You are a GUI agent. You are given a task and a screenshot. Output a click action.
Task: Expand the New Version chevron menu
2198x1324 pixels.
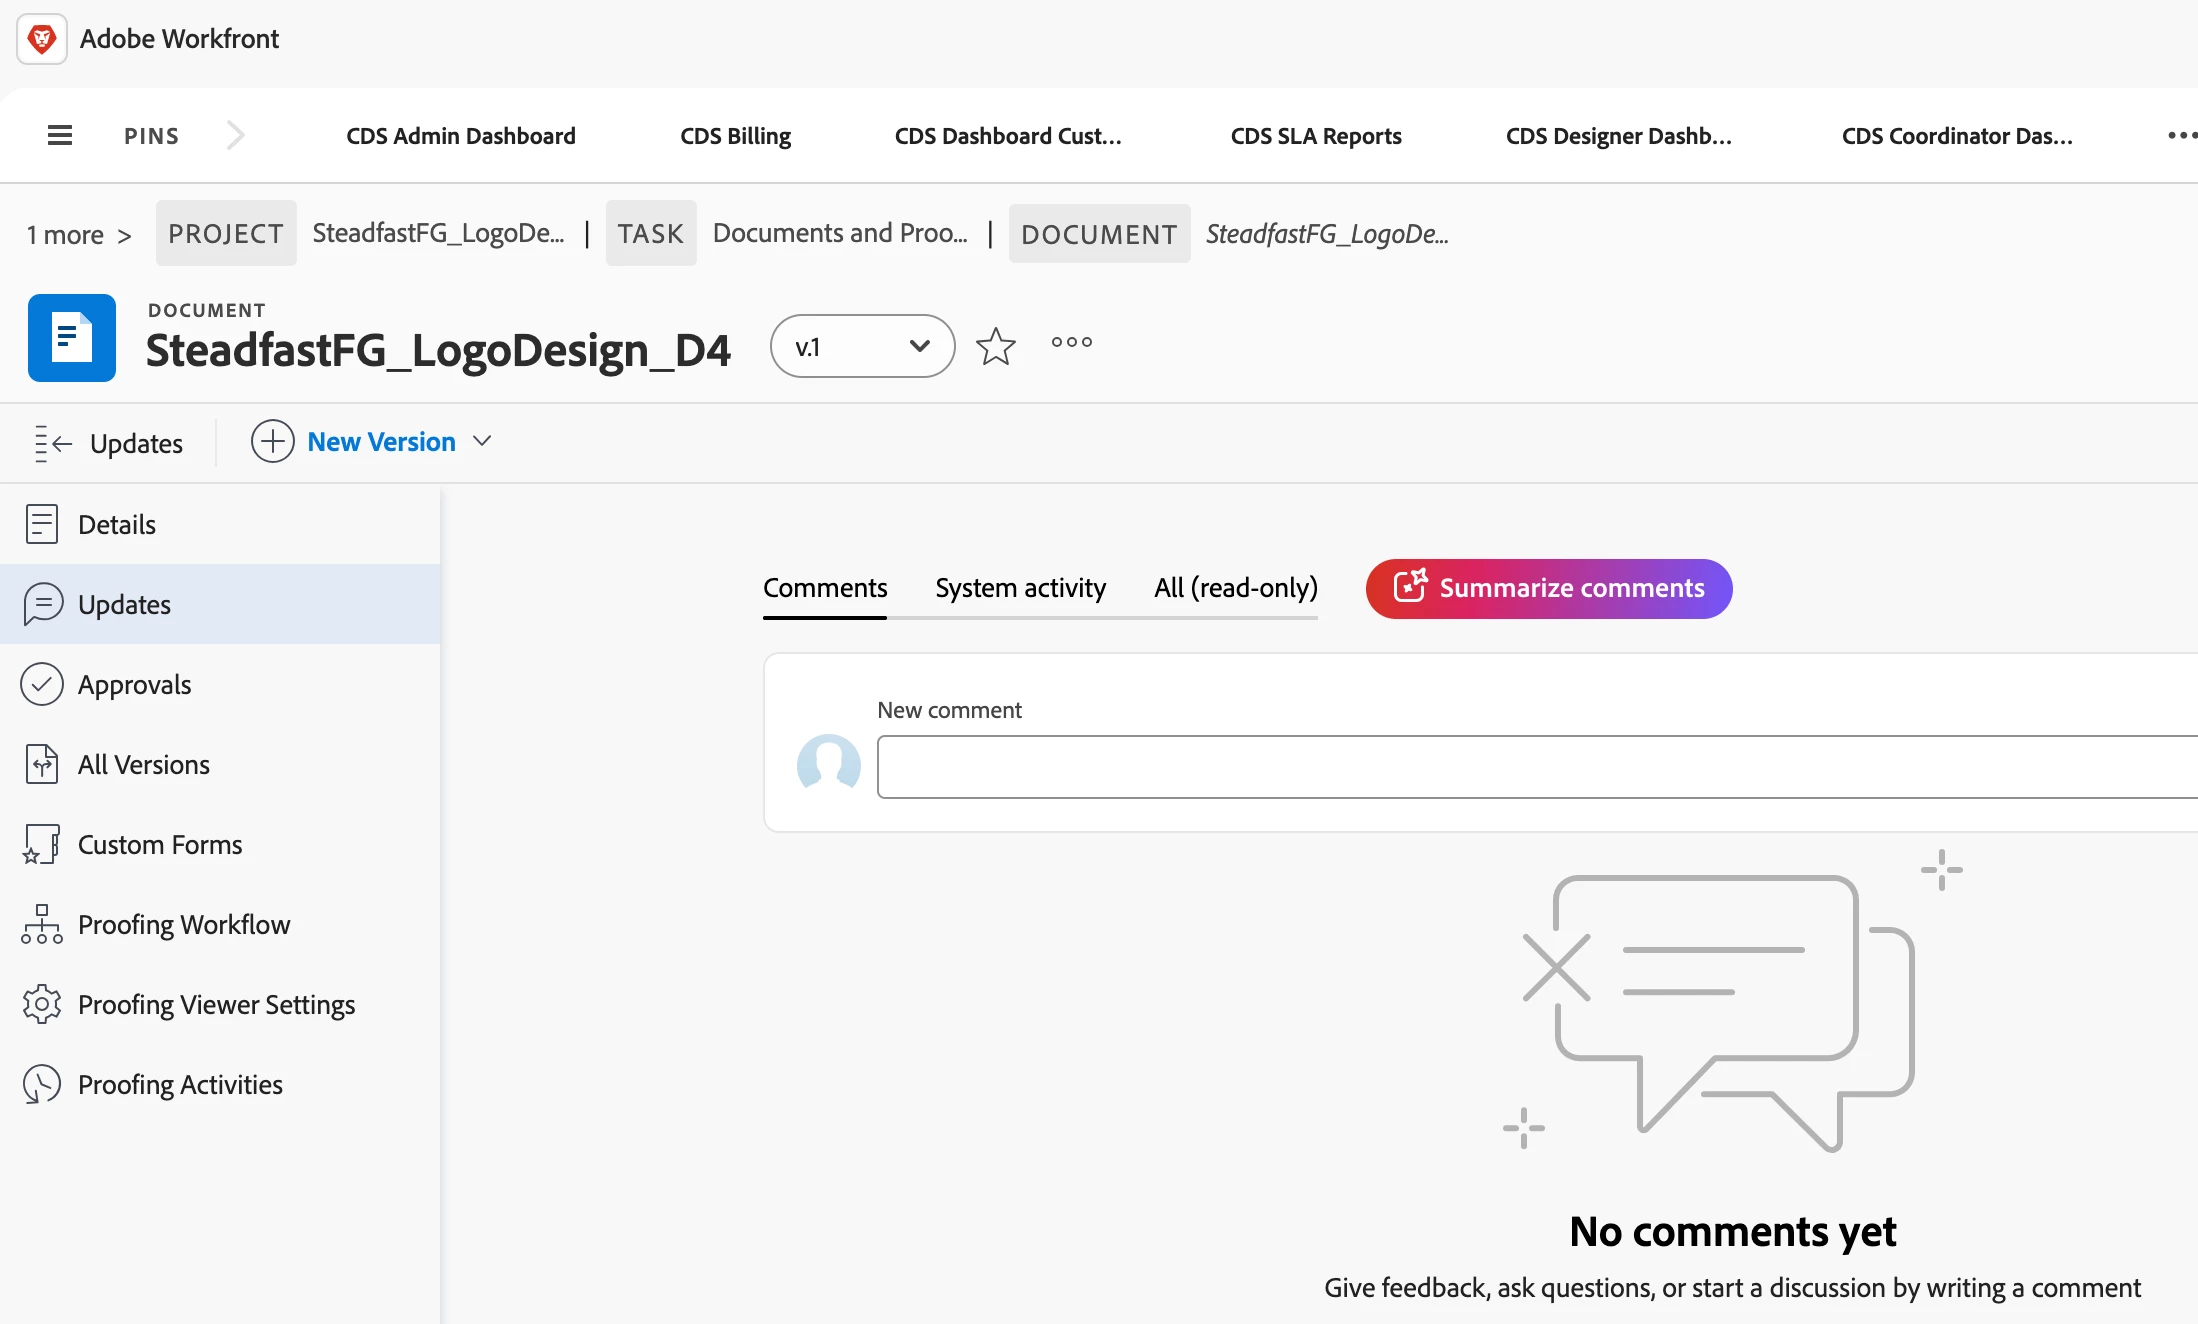482,441
